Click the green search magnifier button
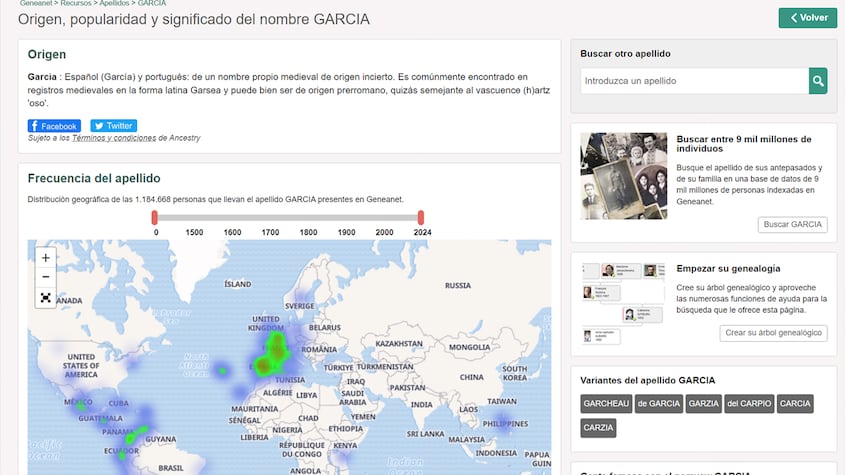Image resolution: width=845 pixels, height=475 pixels. pyautogui.click(x=818, y=81)
